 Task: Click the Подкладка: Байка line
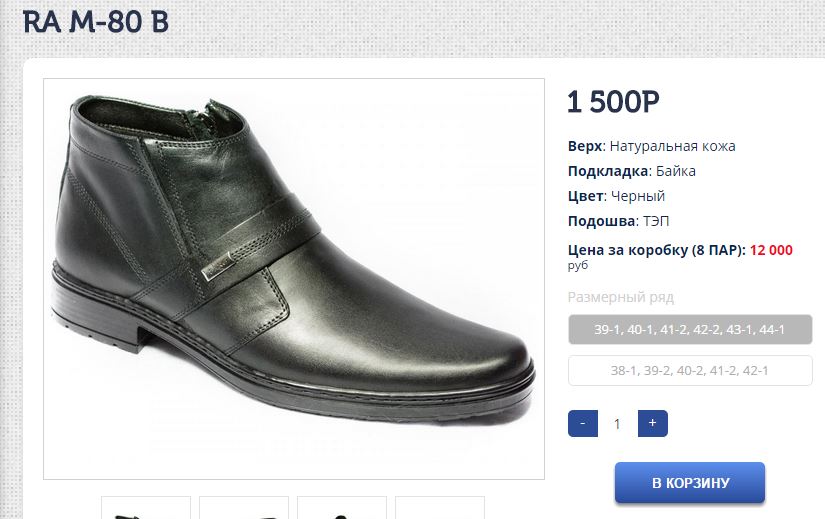(631, 171)
